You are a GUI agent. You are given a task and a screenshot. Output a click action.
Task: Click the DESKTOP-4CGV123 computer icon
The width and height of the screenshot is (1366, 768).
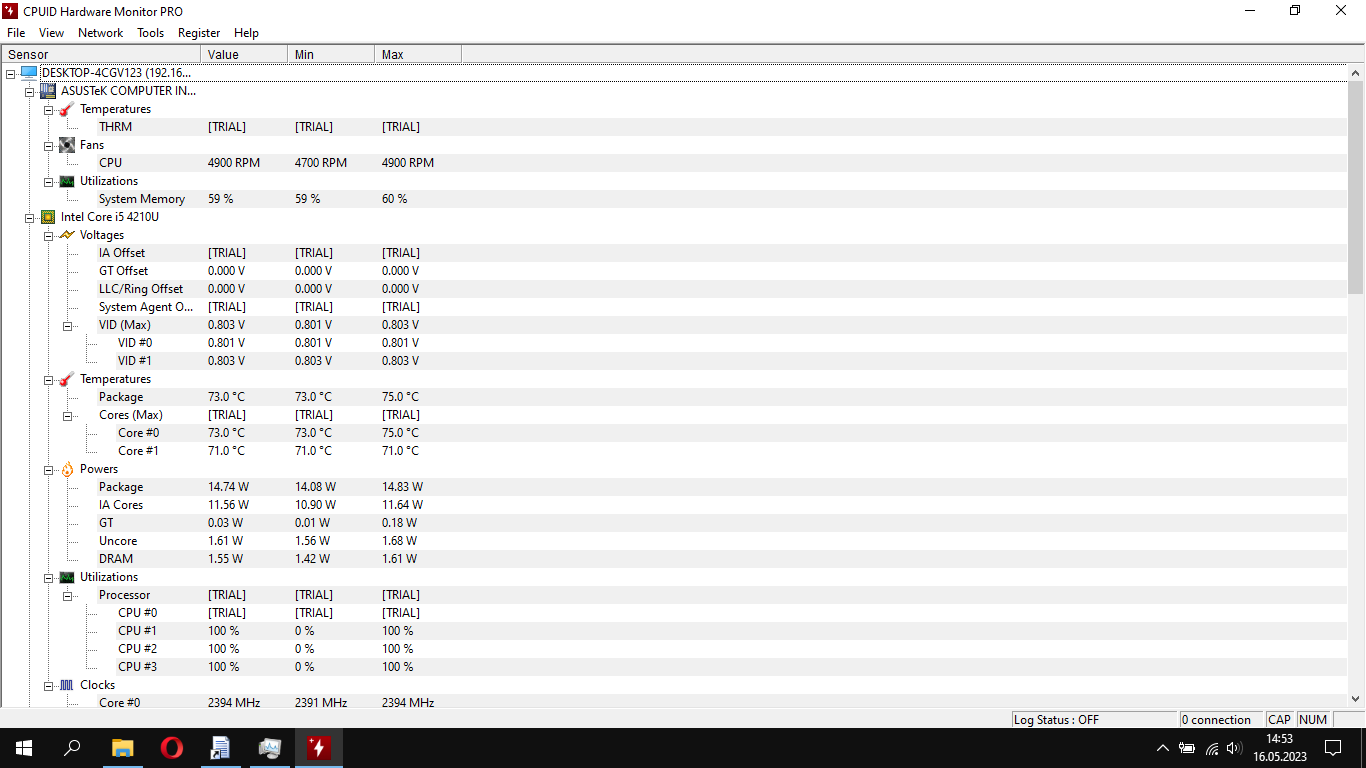coord(29,73)
